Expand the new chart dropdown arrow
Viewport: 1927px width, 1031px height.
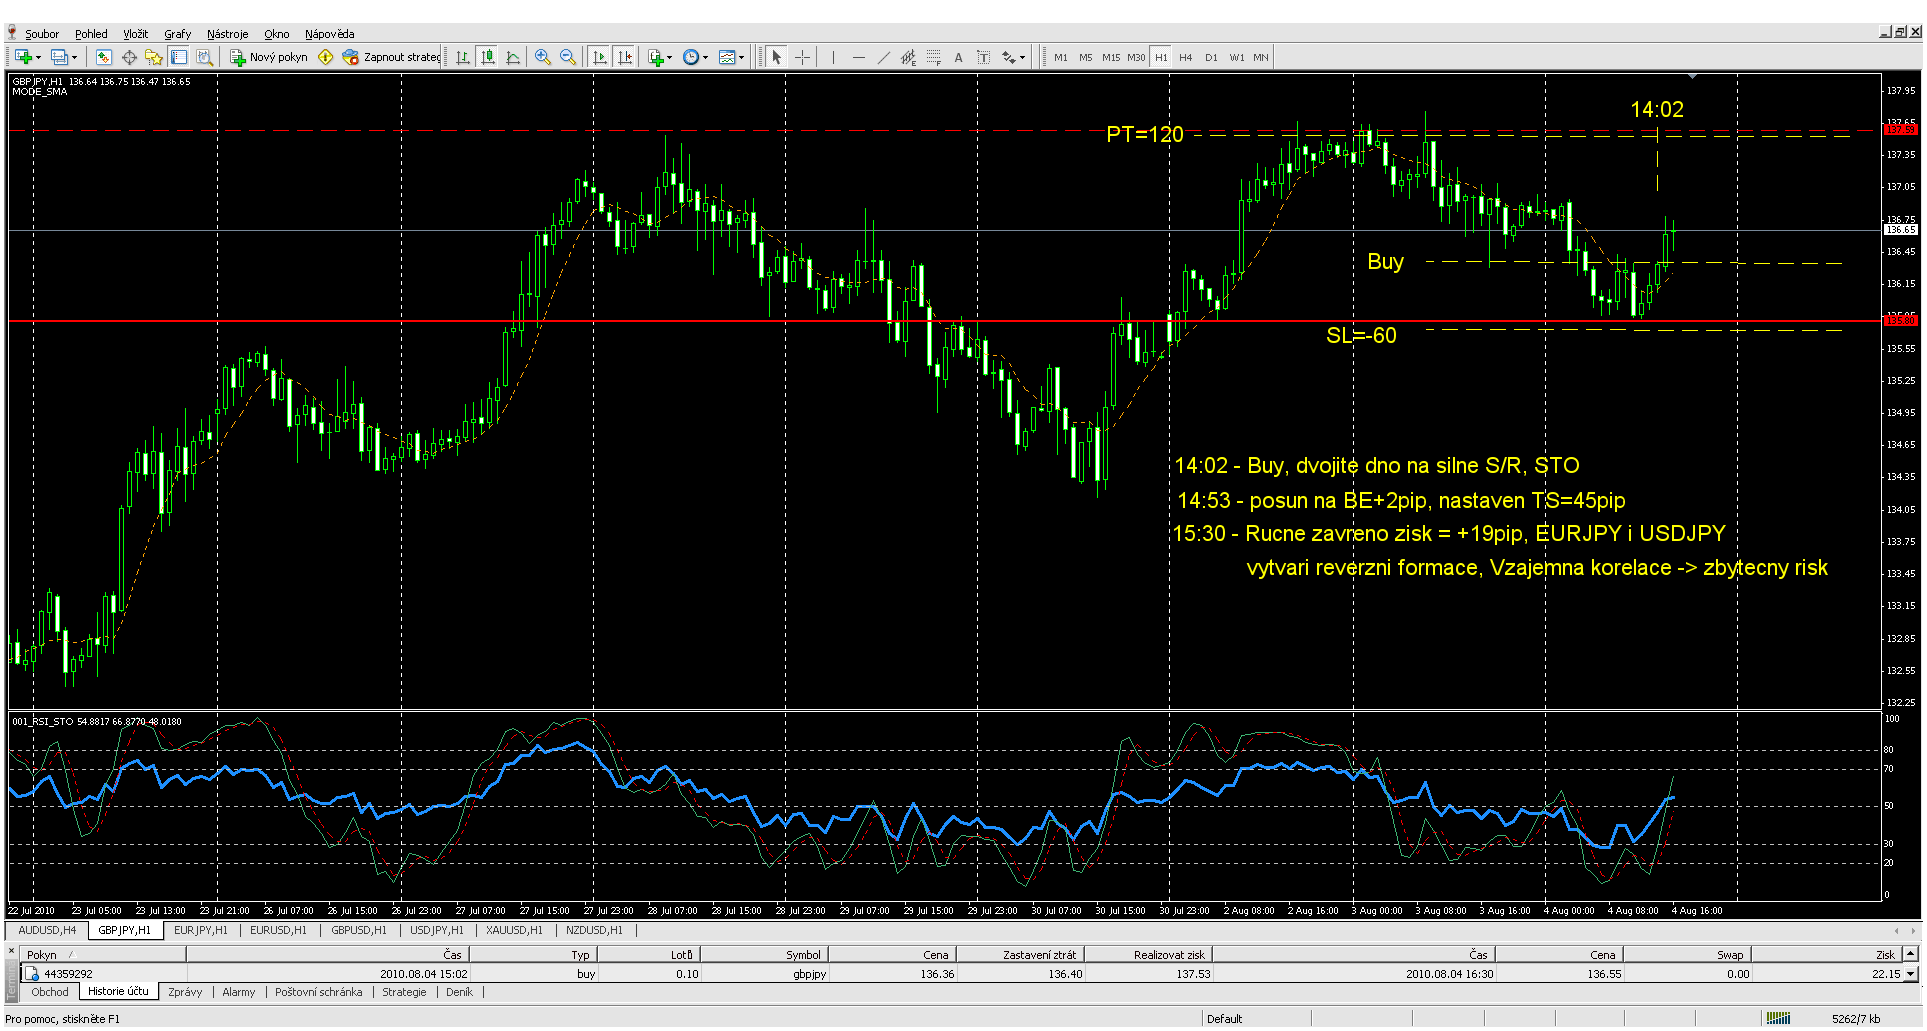(x=38, y=58)
